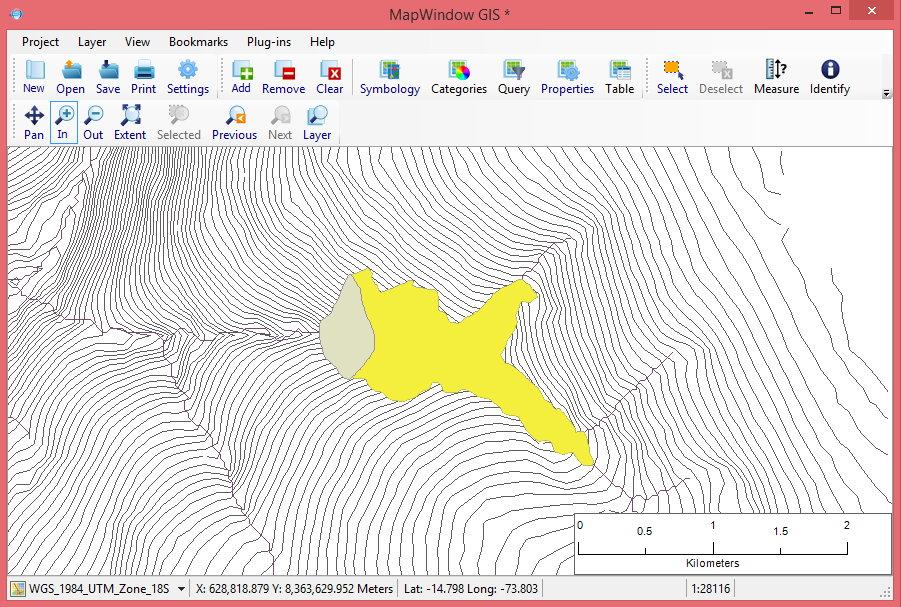Open the Help menu
The width and height of the screenshot is (901, 607).
click(322, 42)
